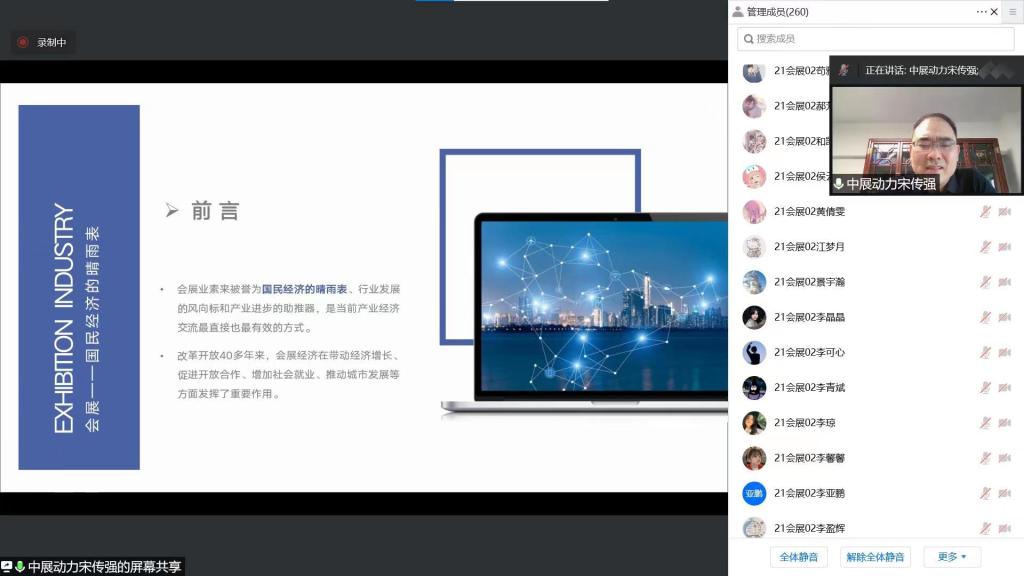Click the 解除全体静音 button
This screenshot has height=576, width=1024.
coord(875,557)
